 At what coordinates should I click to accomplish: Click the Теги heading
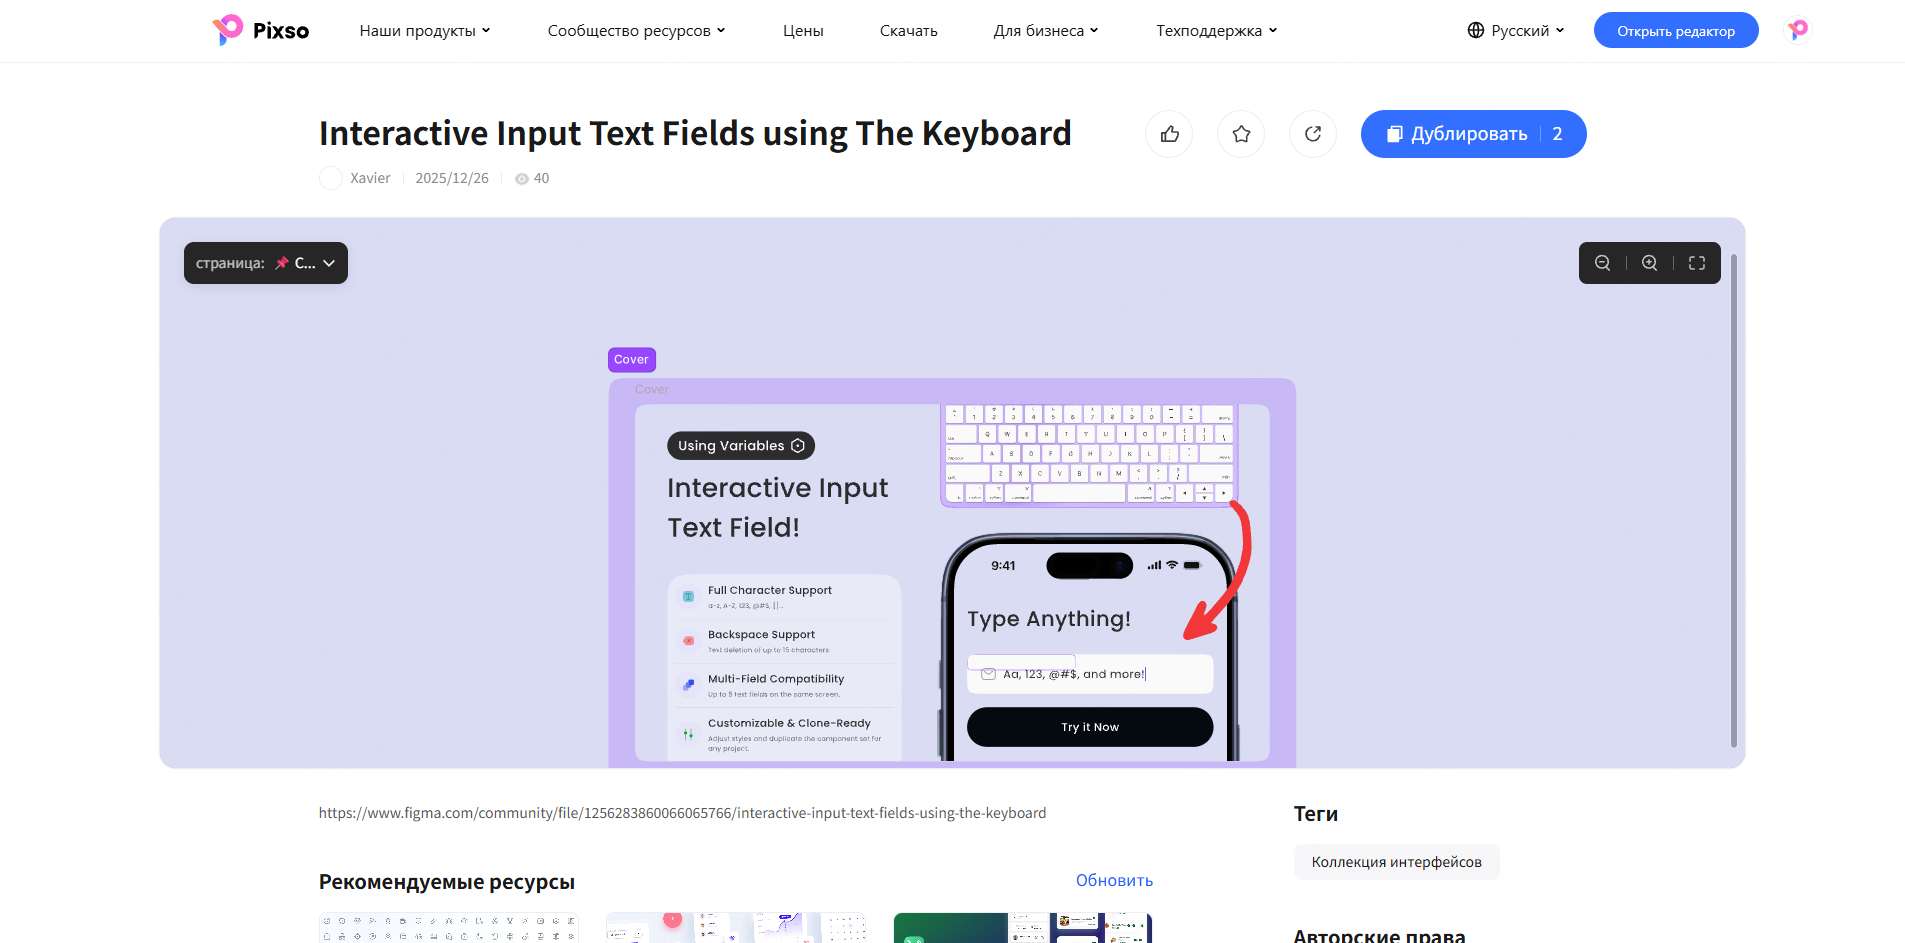(1316, 814)
